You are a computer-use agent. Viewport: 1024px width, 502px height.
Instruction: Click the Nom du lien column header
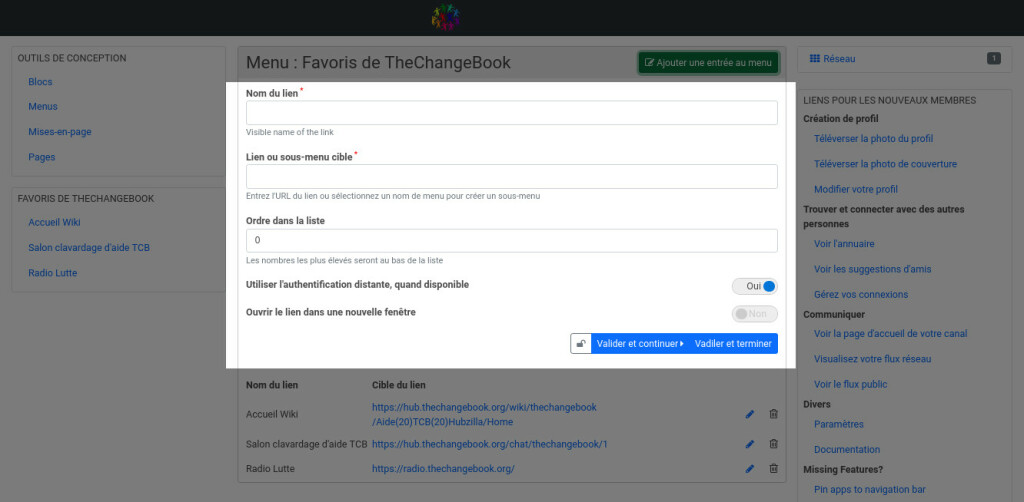pyautogui.click(x=272, y=385)
